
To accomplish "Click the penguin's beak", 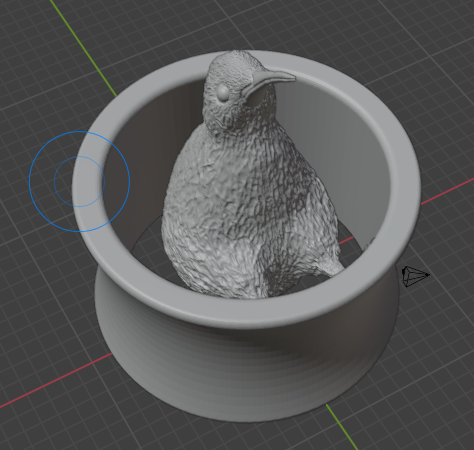I will tap(273, 78).
